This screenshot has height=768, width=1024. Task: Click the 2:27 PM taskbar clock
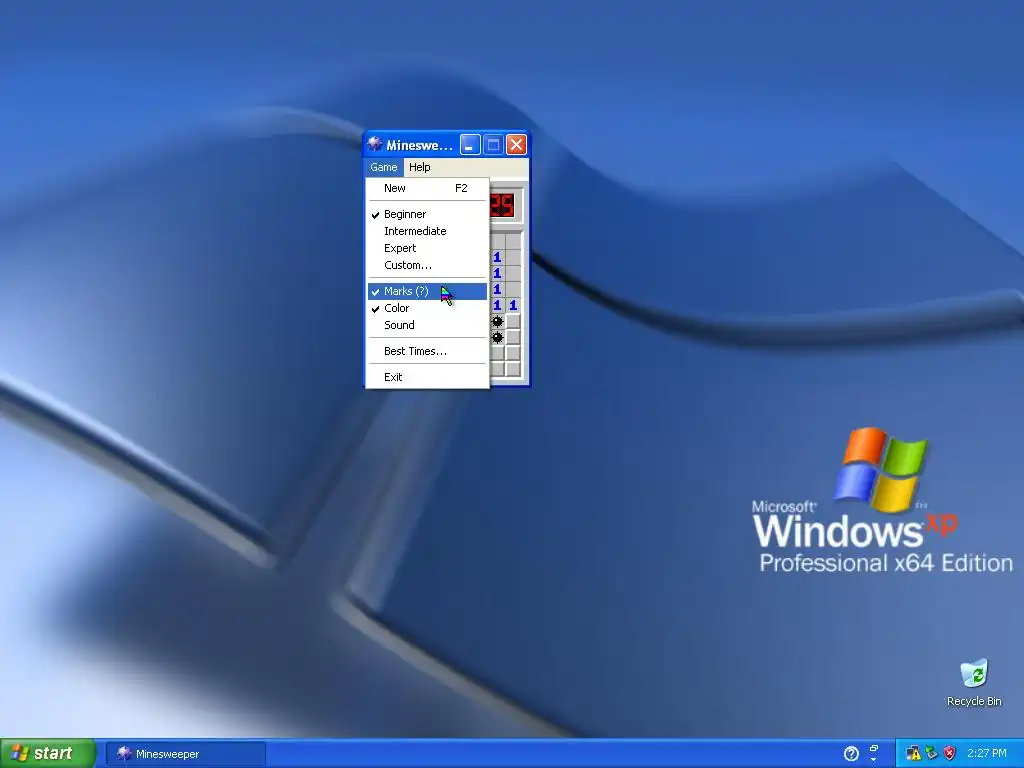[987, 753]
